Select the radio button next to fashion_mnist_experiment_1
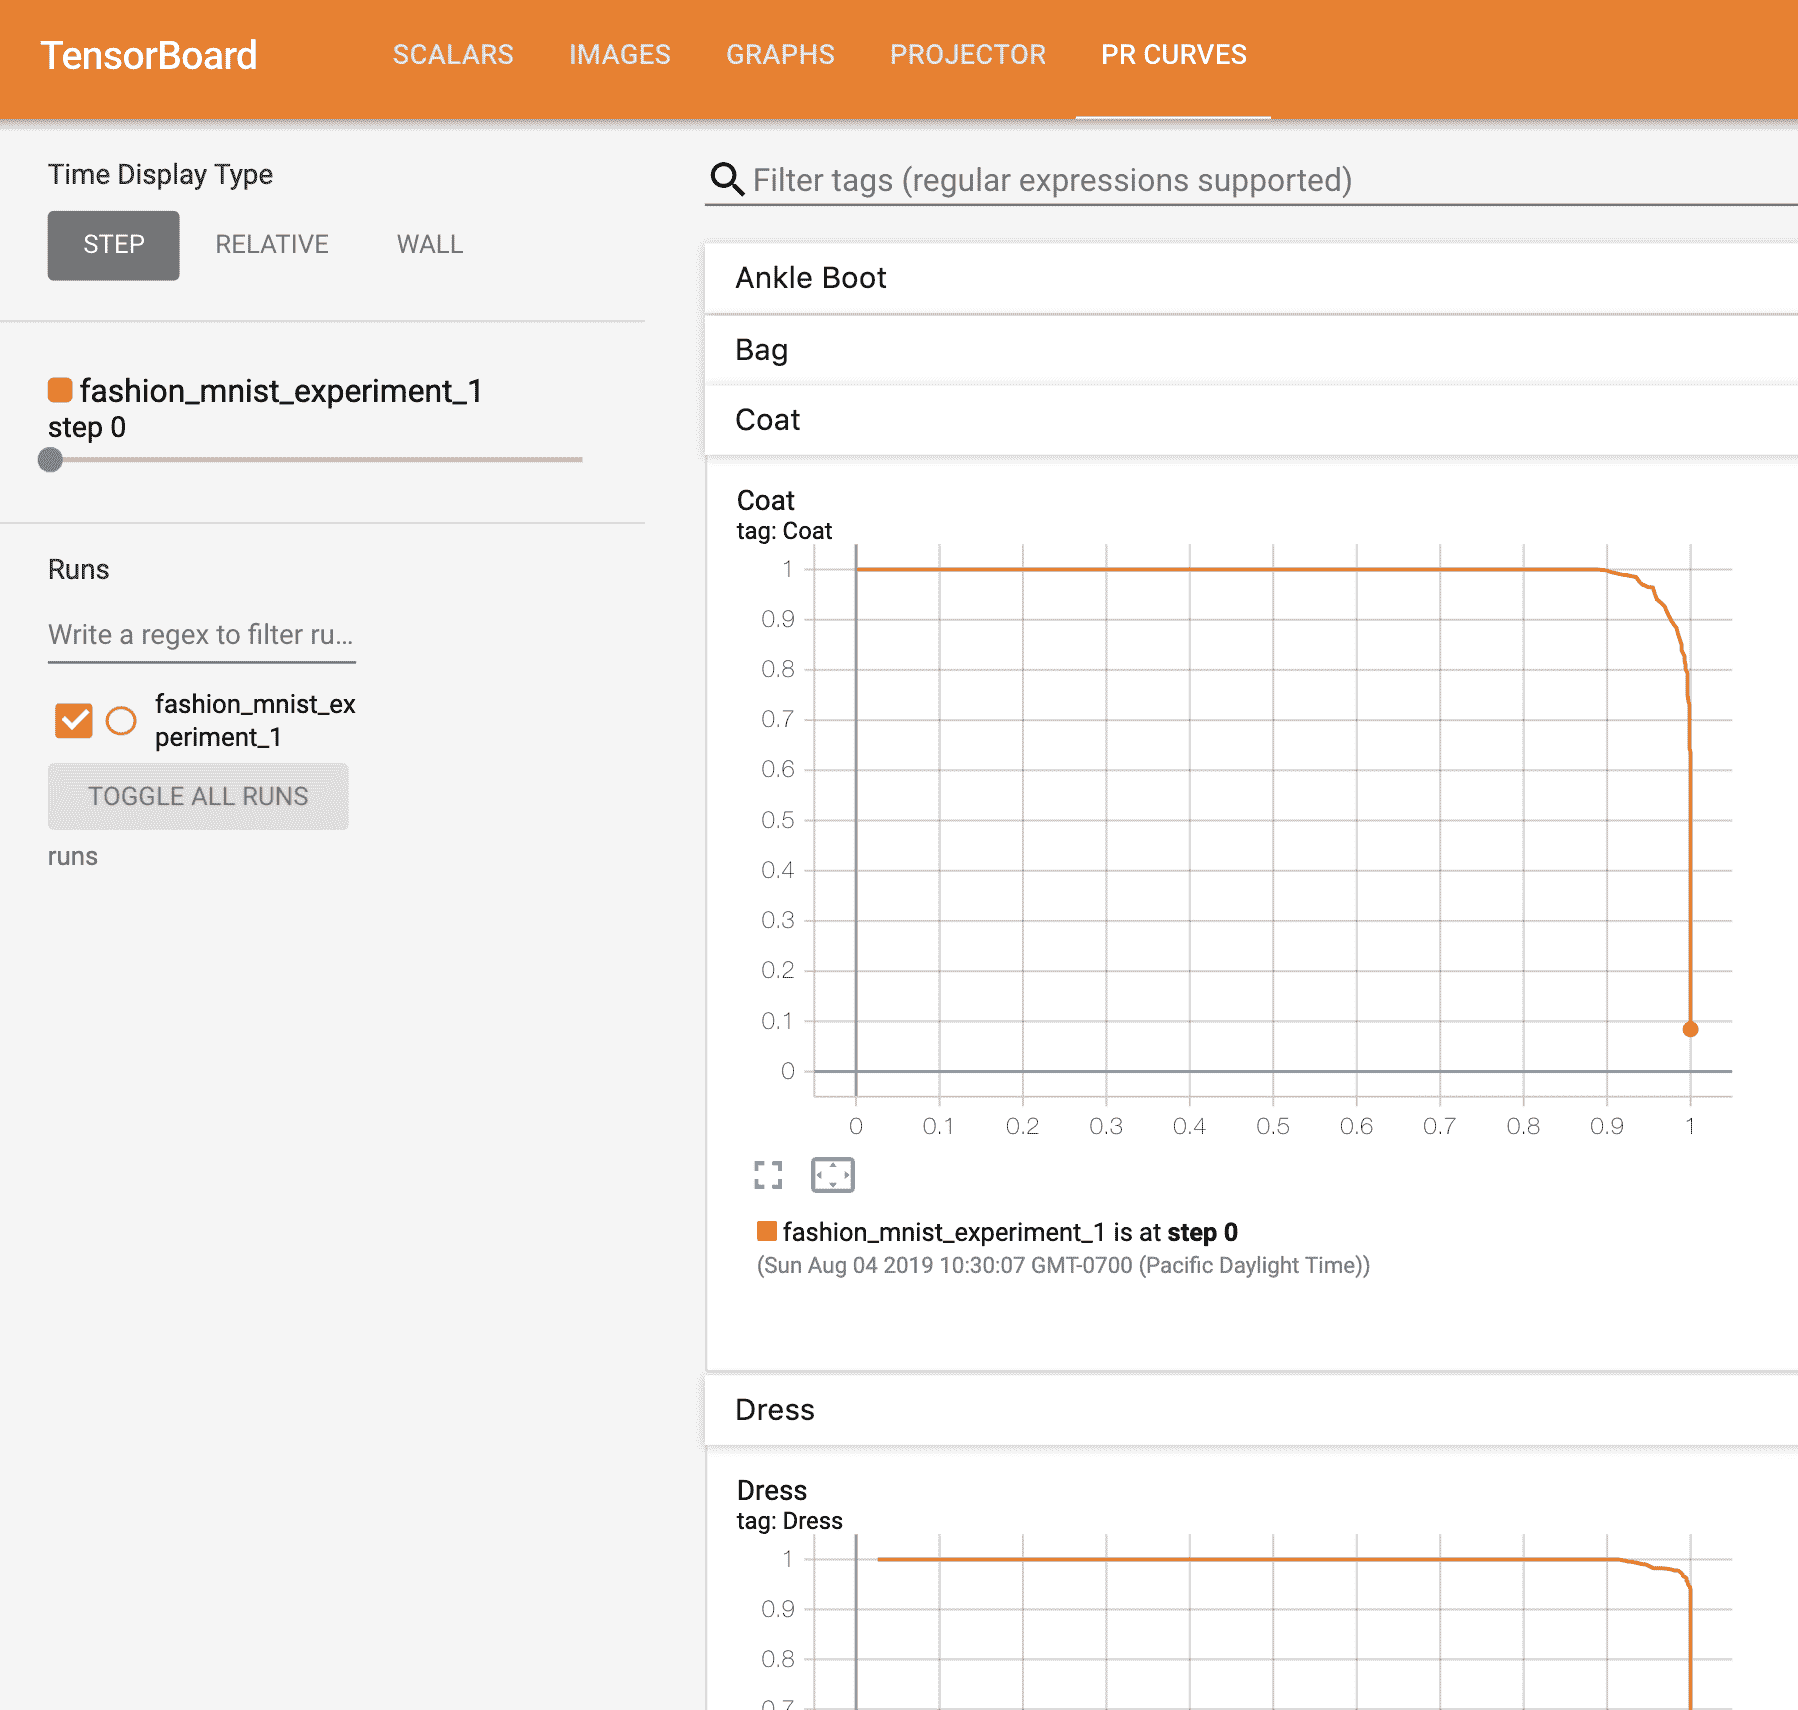1798x1710 pixels. [x=121, y=720]
